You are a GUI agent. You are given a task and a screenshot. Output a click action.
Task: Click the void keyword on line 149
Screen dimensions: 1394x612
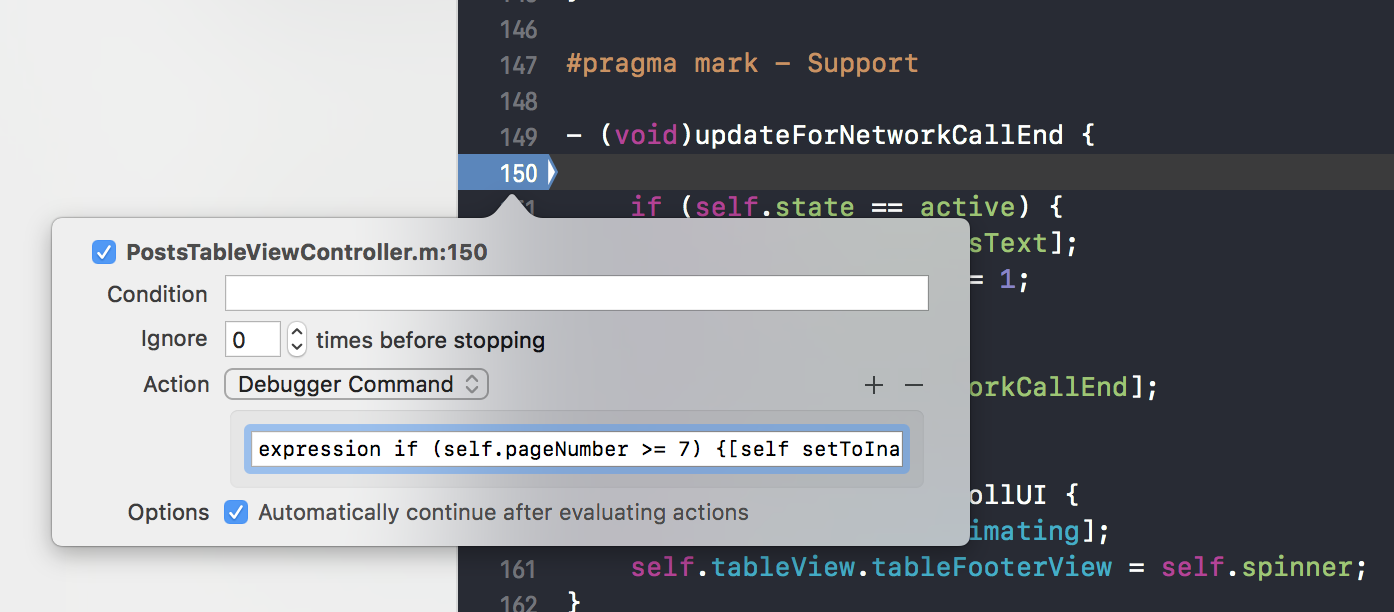(x=645, y=135)
